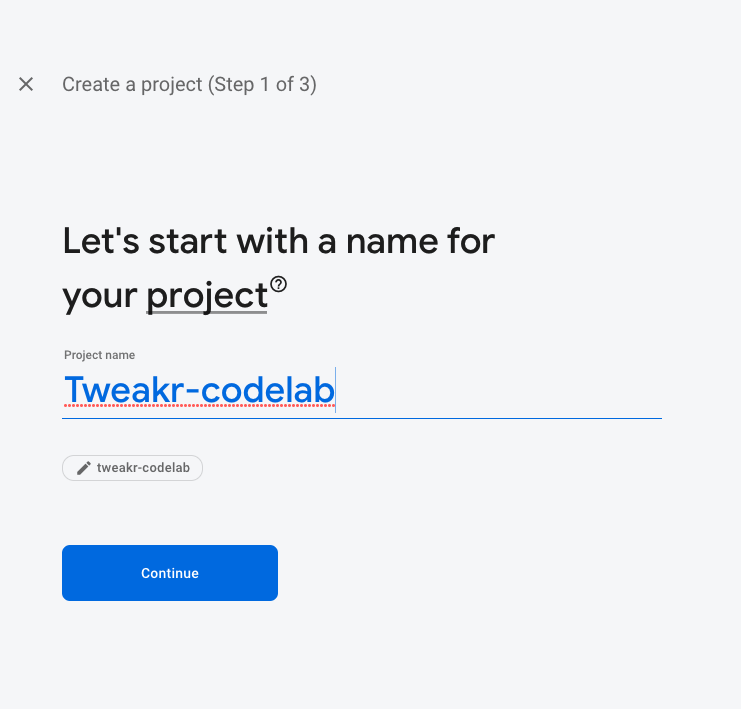Click the help question mark icon
741x709 pixels.
click(x=278, y=284)
